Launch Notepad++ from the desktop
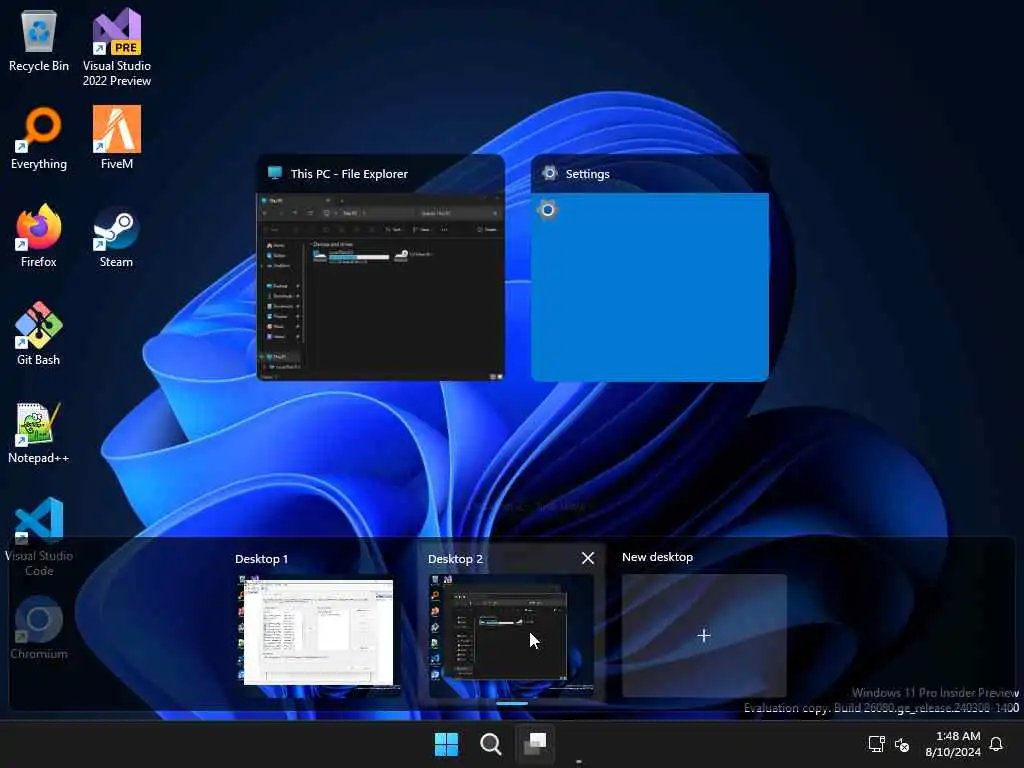This screenshot has width=1024, height=768. tap(38, 432)
